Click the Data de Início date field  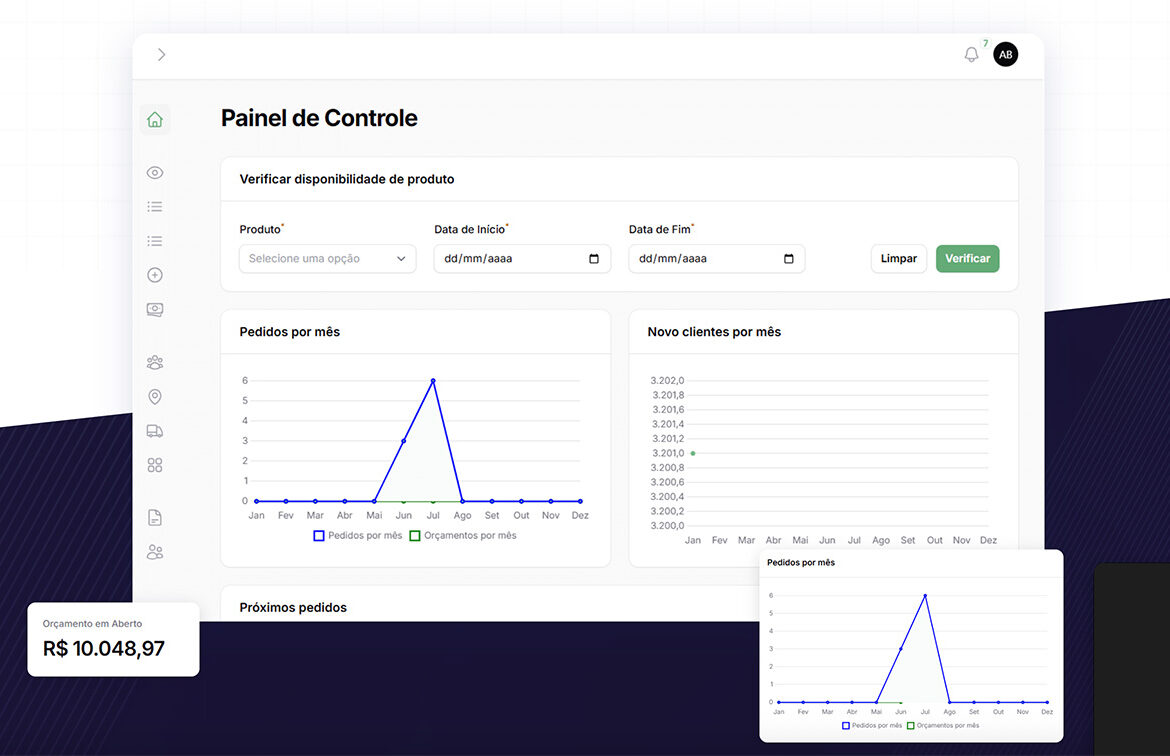510,259
